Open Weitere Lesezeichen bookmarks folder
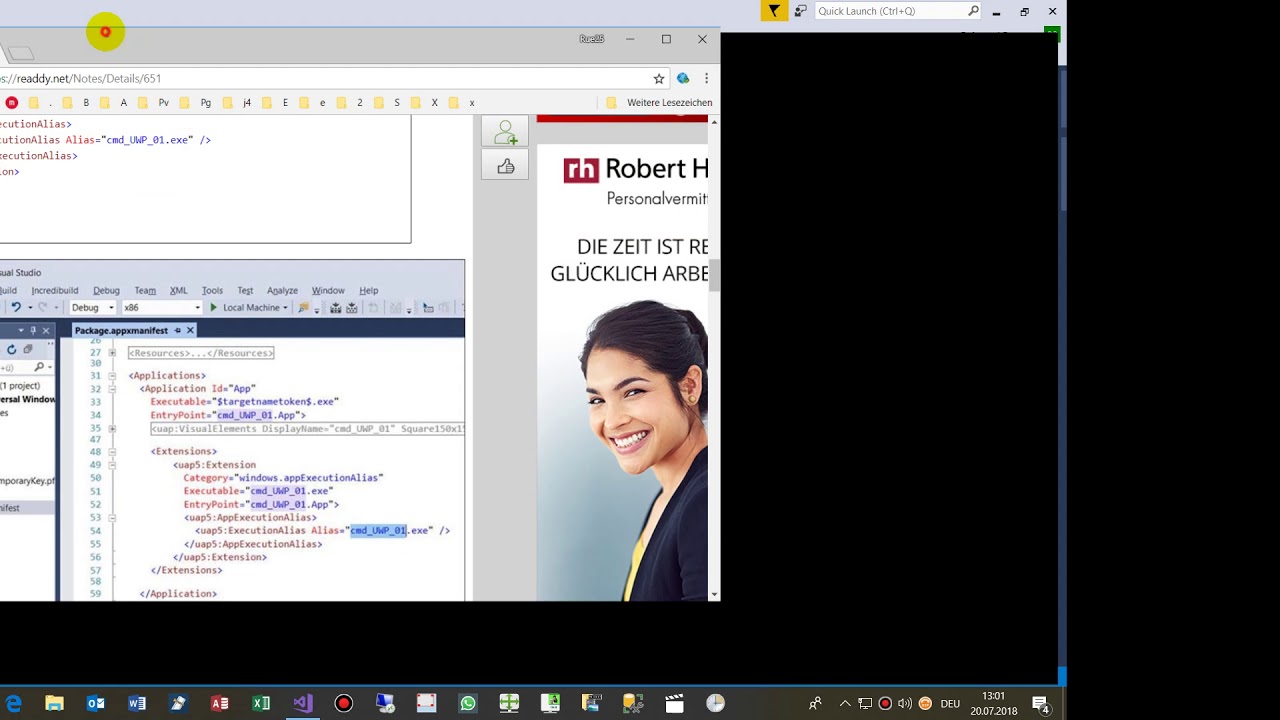 [660, 102]
